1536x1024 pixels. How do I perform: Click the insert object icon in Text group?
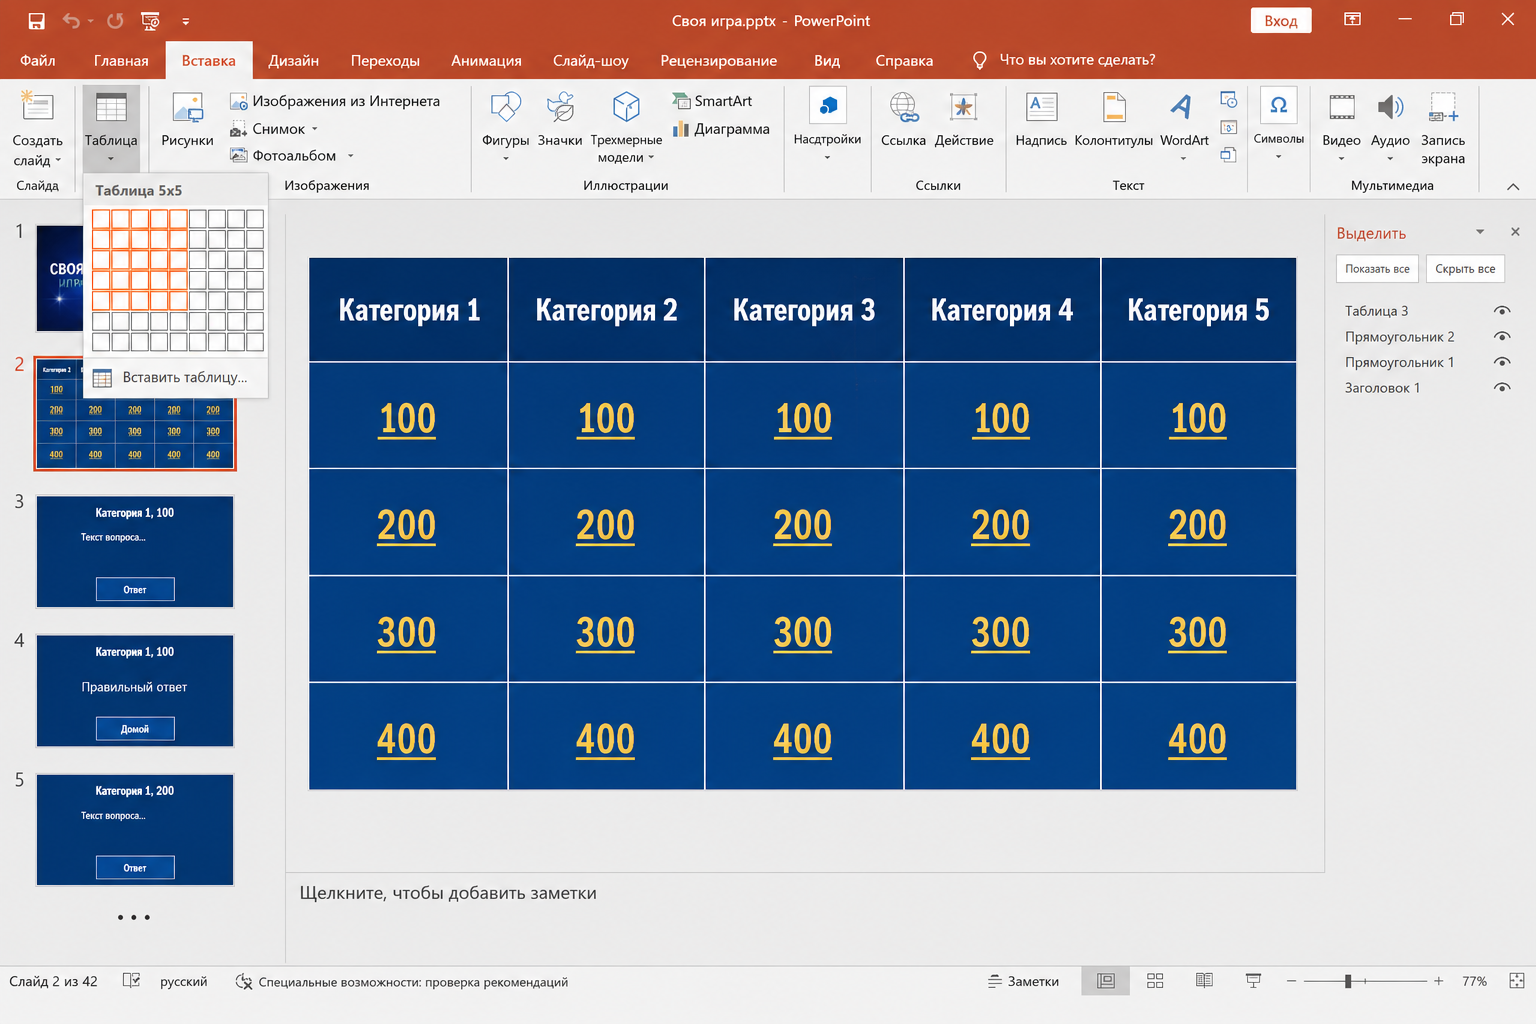coord(1229,154)
